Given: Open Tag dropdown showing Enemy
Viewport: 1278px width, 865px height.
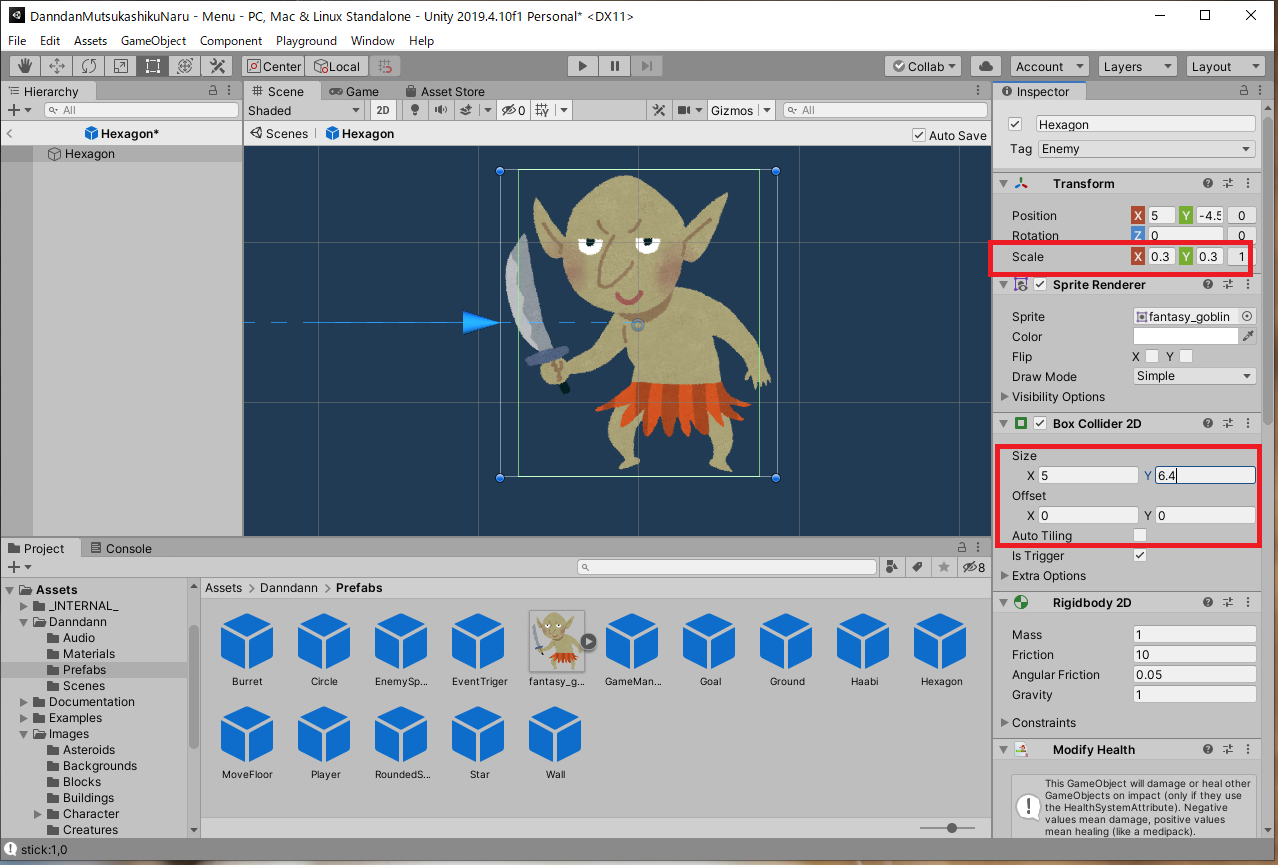Looking at the screenshot, I should click(1146, 149).
